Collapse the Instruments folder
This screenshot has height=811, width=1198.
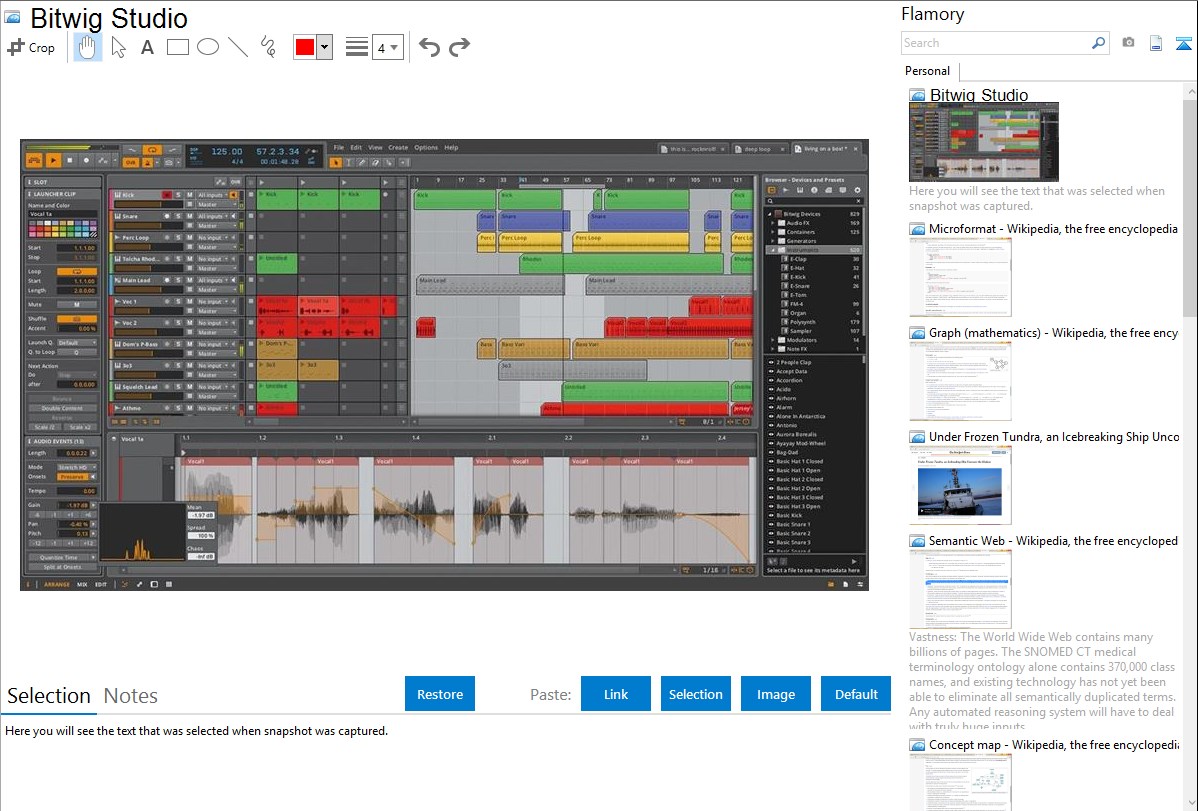coord(773,250)
